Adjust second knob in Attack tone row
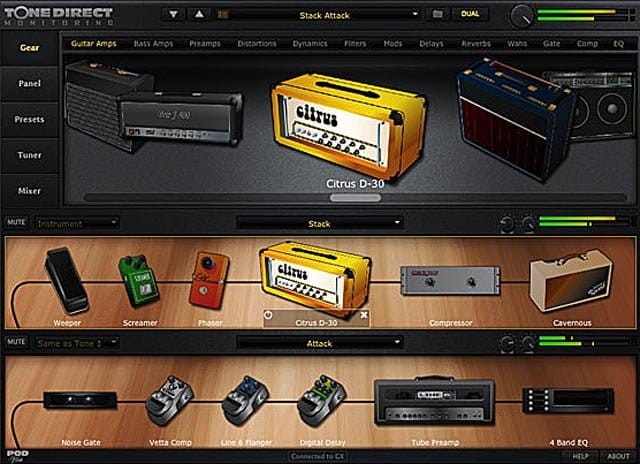Screen dimensions: 640x464 (528, 344)
